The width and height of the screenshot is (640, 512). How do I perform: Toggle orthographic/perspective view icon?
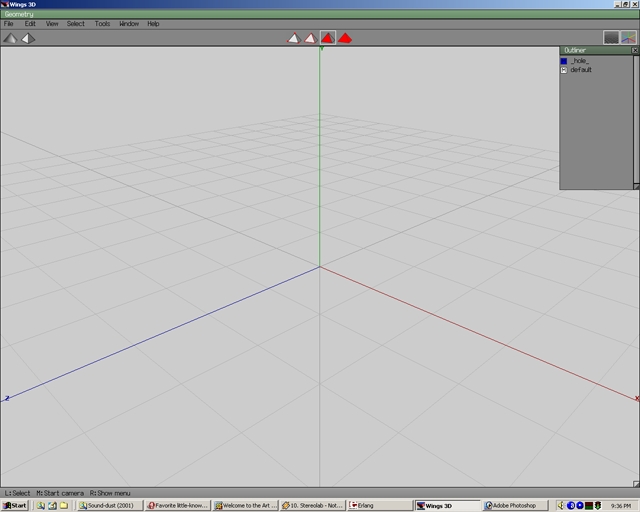[x=28, y=38]
